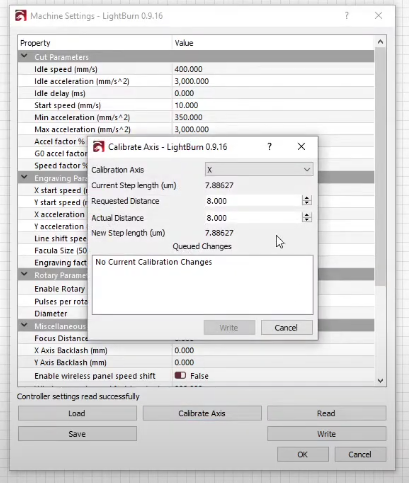Image resolution: width=409 pixels, height=483 pixels.
Task: Select the X Axis Backlash (mm) row
Action: coord(196,350)
